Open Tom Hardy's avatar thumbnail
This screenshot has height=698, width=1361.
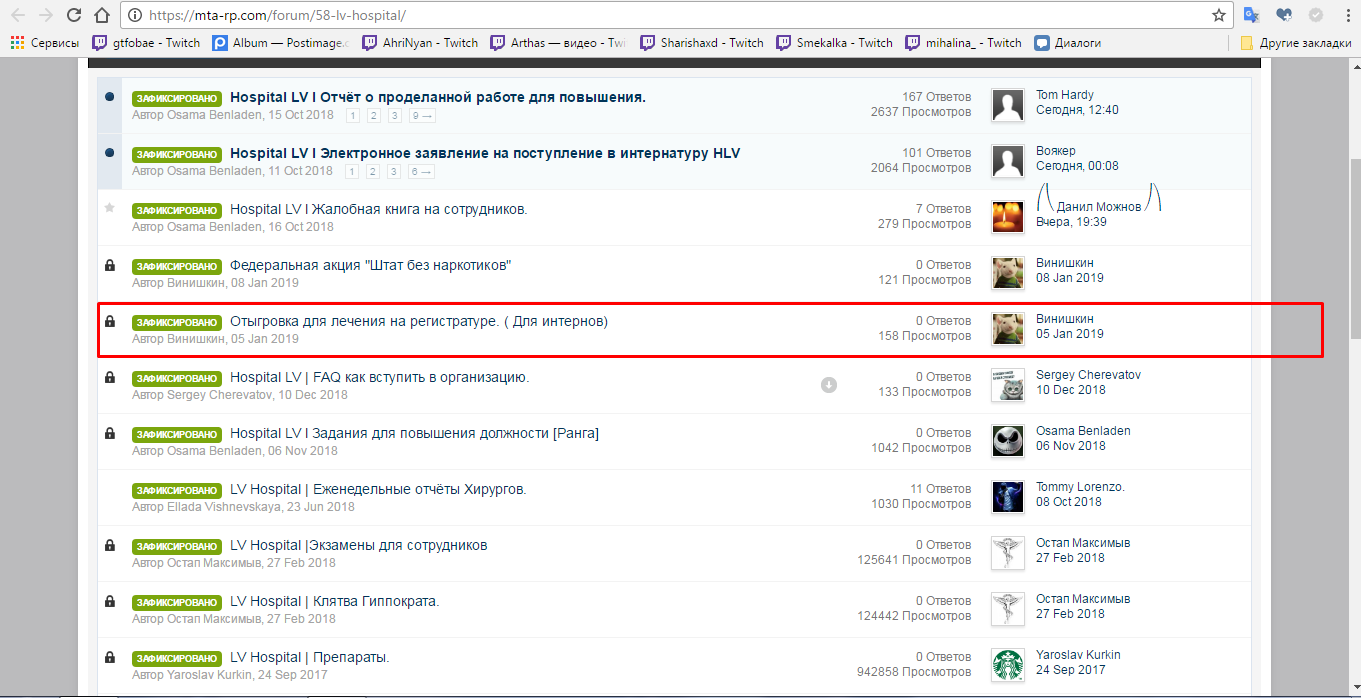[1008, 104]
